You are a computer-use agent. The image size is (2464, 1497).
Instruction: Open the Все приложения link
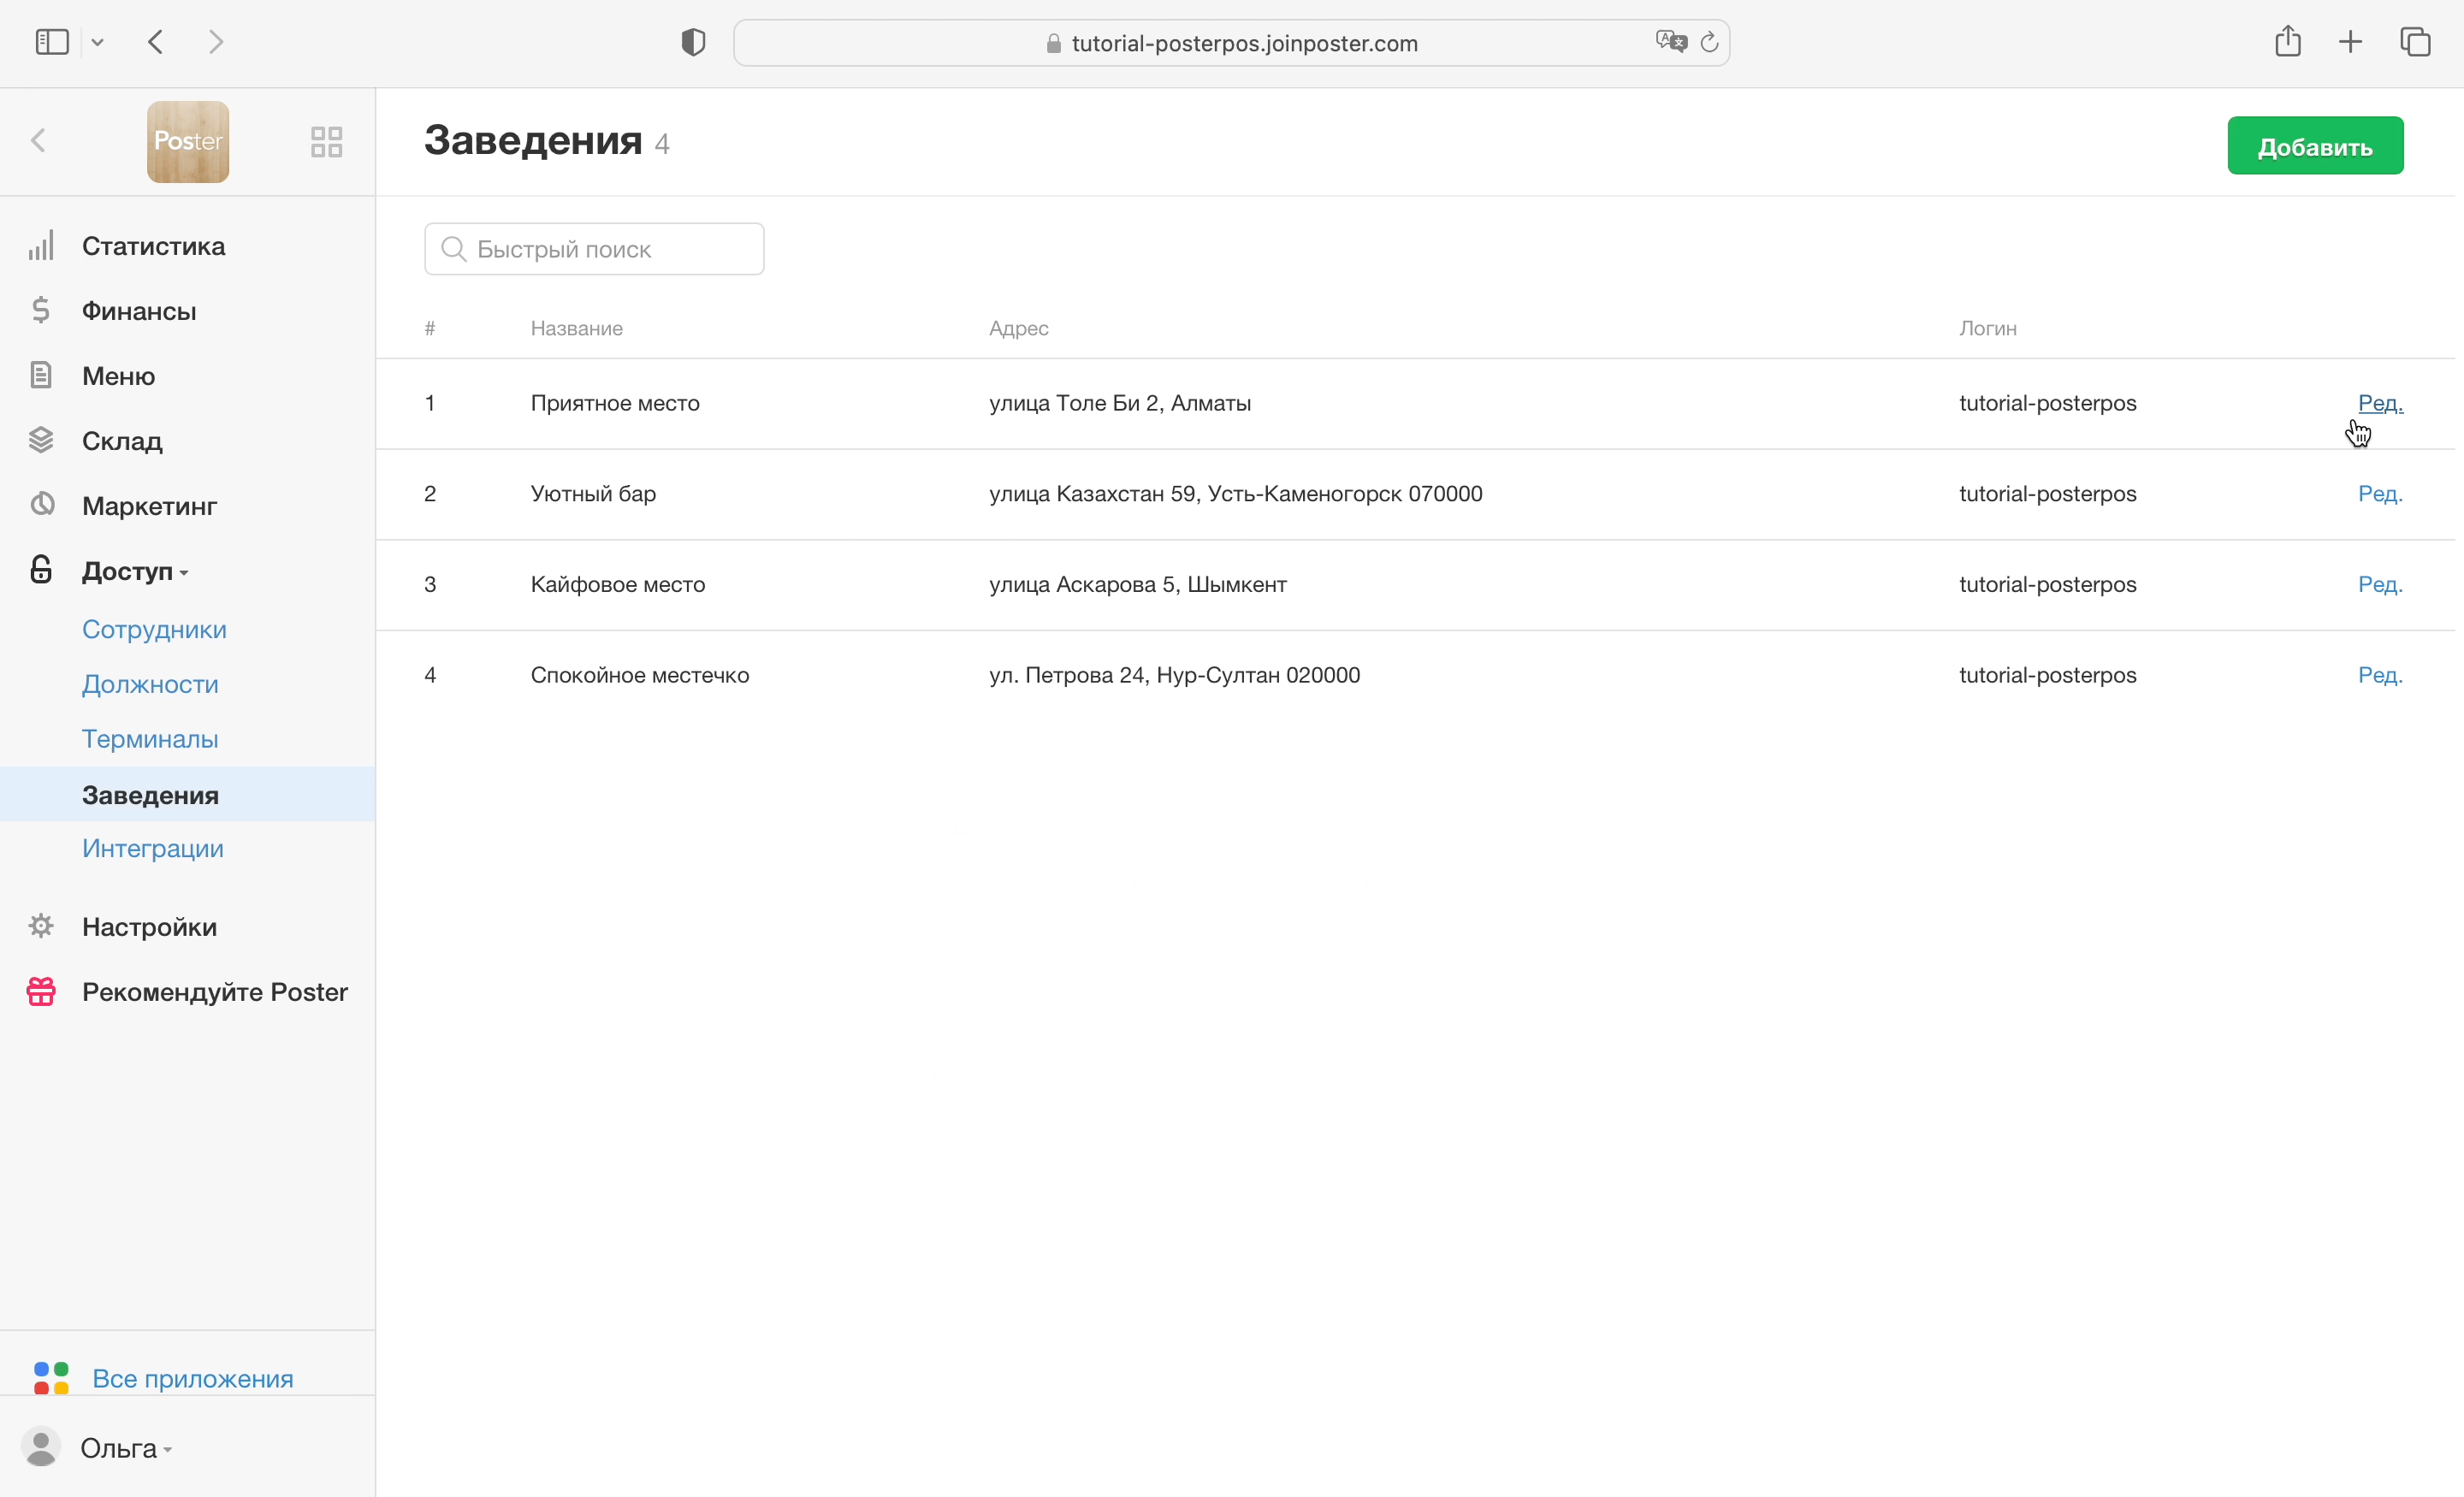click(192, 1378)
